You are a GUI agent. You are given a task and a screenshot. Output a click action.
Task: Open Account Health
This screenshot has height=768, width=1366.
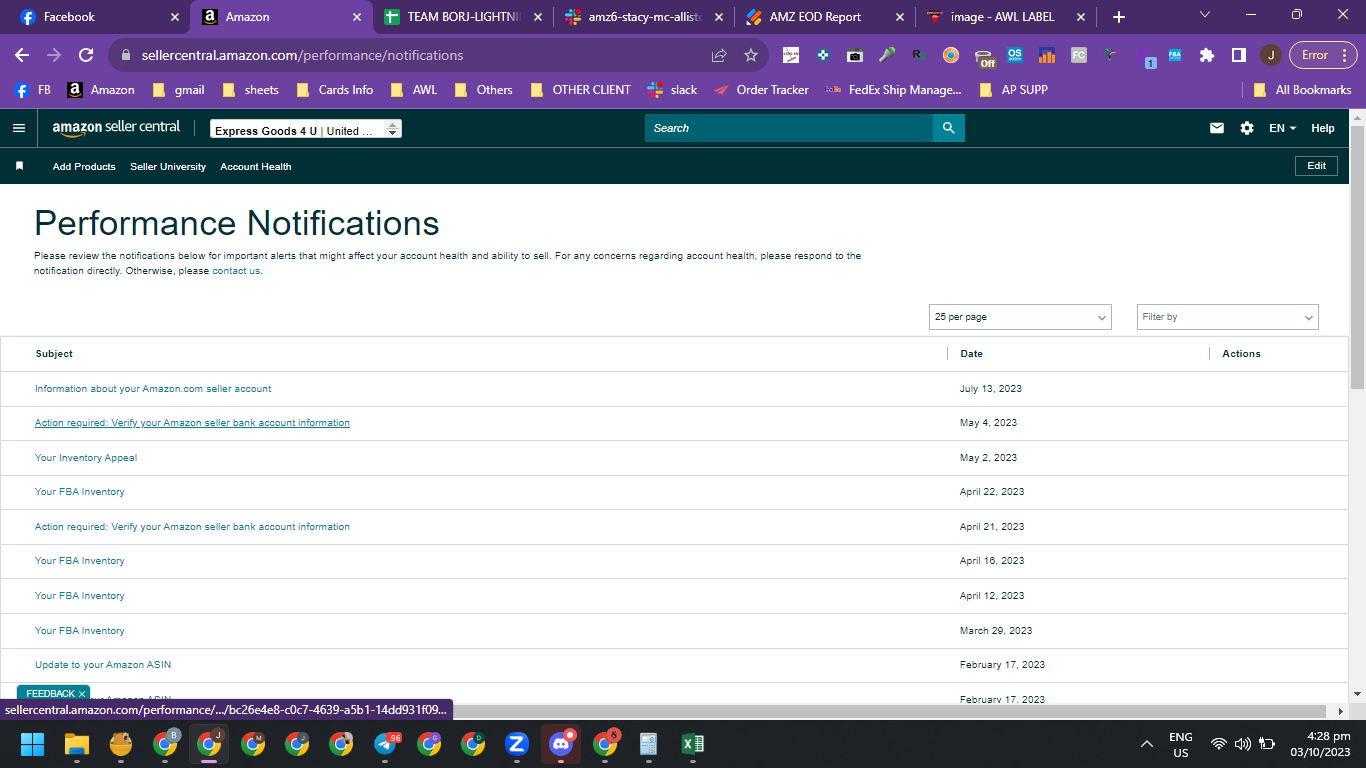(x=256, y=167)
